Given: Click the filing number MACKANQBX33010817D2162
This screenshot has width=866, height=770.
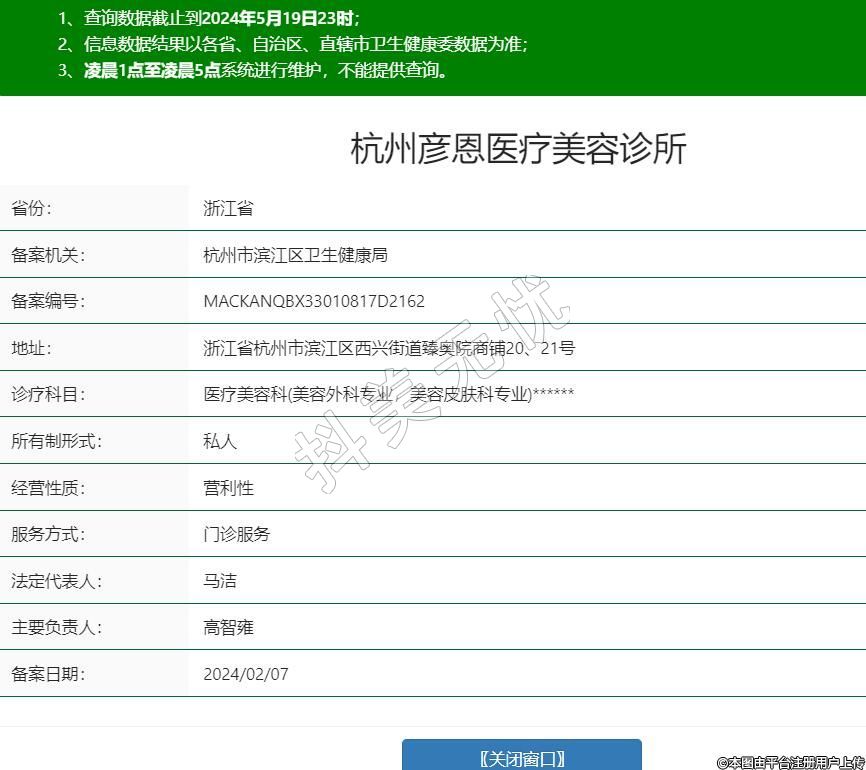Looking at the screenshot, I should coord(314,301).
